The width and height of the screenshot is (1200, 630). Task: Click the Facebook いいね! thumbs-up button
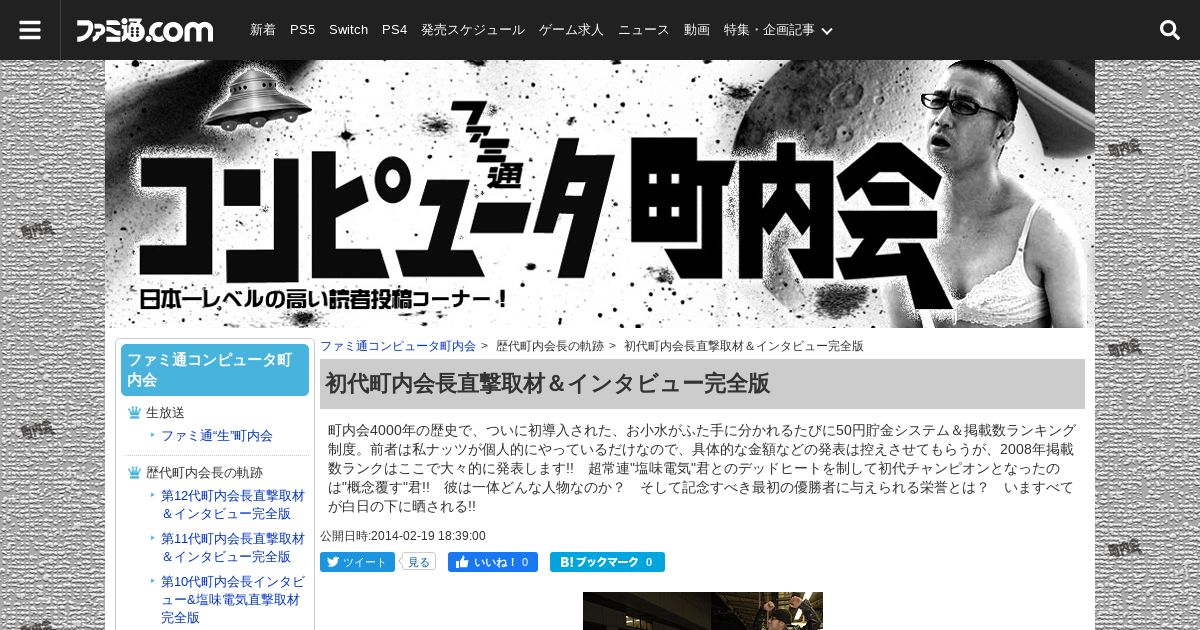click(x=493, y=562)
